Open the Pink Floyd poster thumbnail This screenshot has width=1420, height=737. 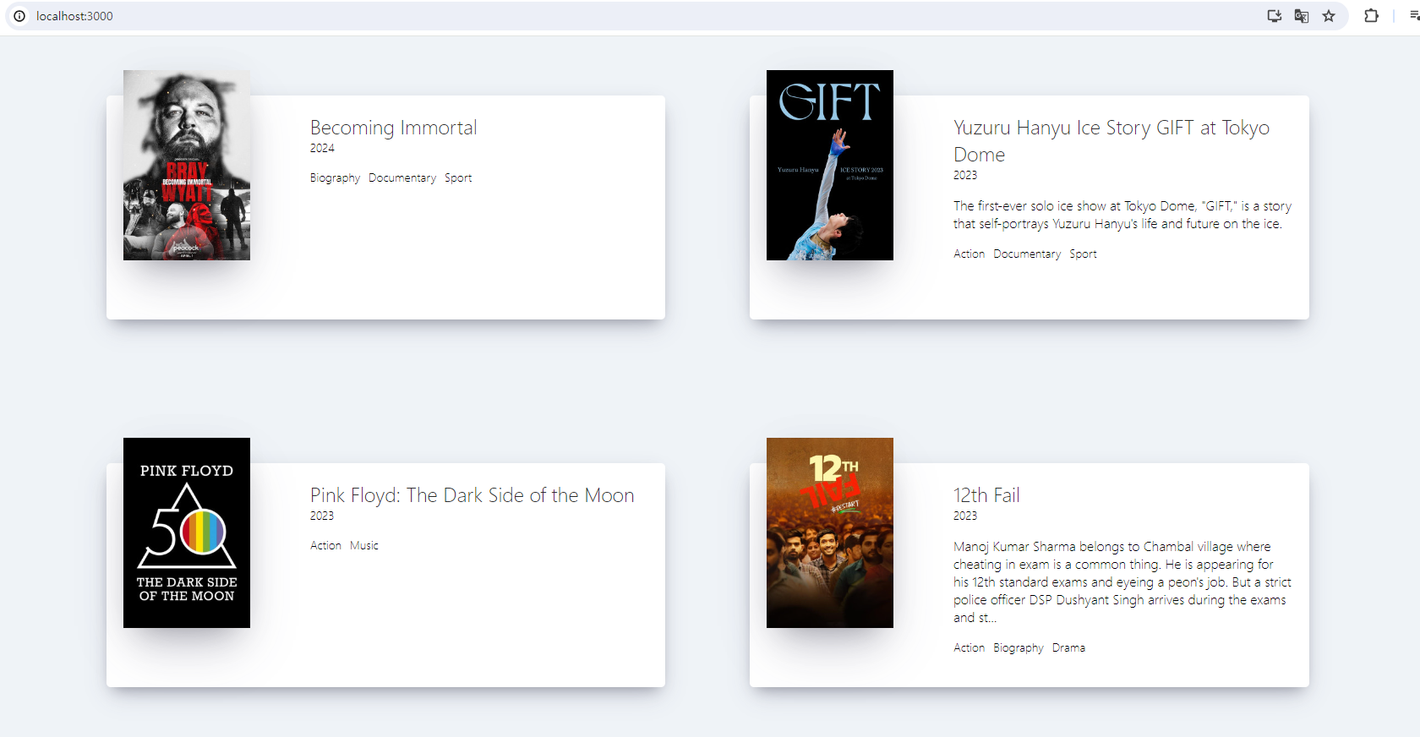pos(187,533)
